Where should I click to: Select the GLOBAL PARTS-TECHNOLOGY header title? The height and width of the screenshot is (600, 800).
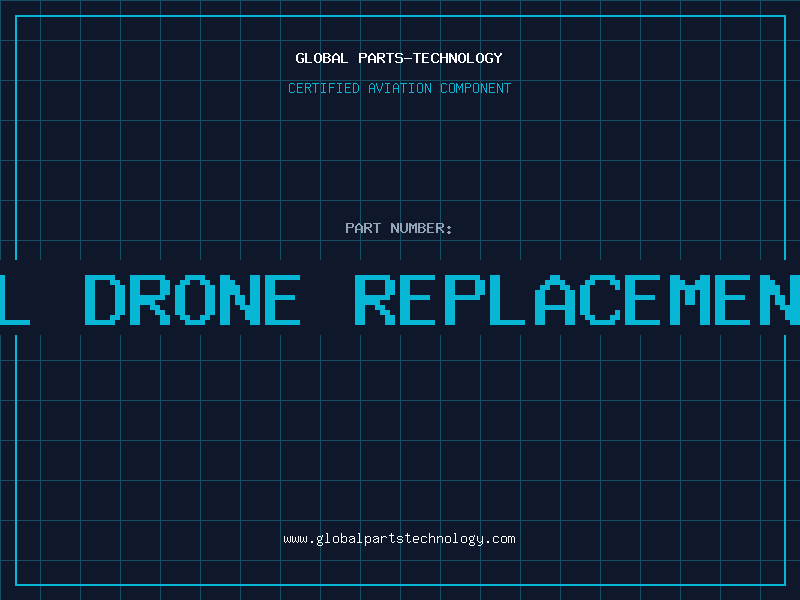tap(399, 58)
